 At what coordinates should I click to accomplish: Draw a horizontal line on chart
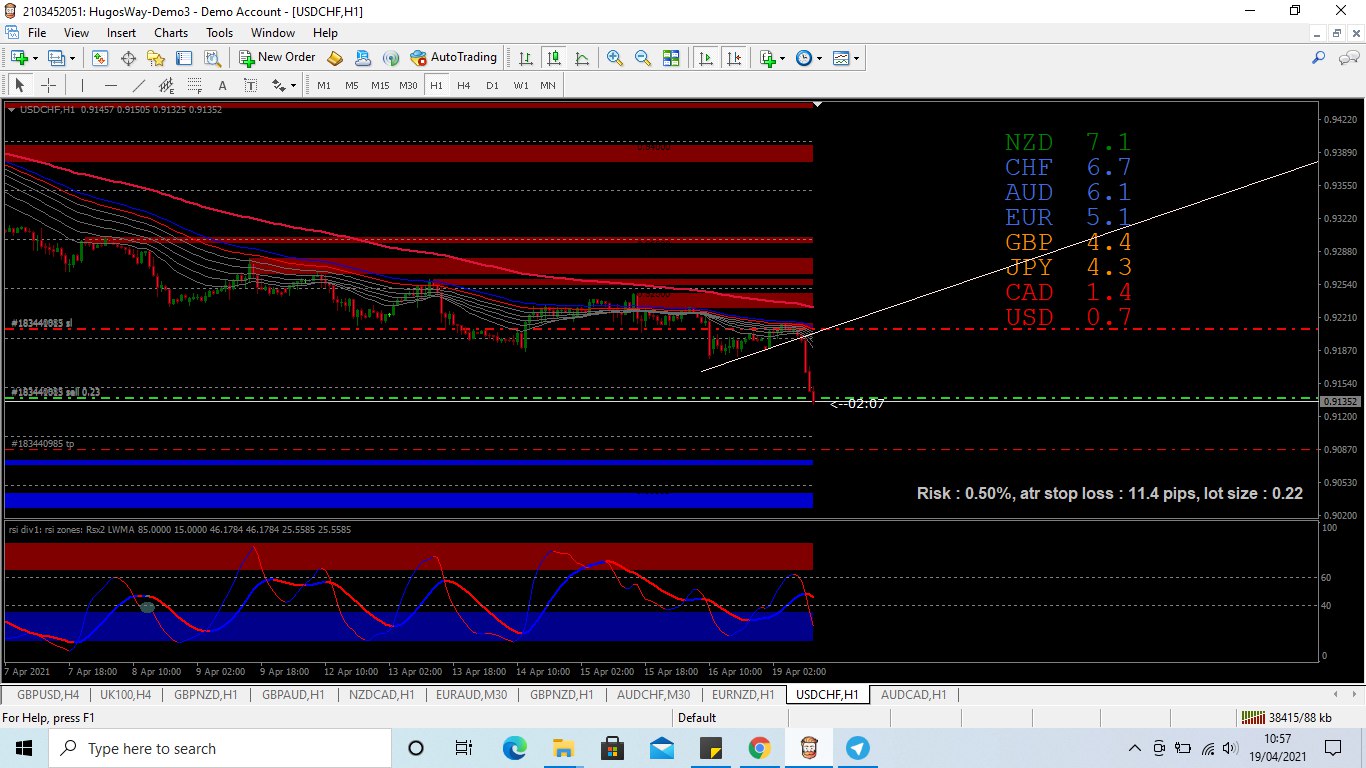(x=110, y=85)
